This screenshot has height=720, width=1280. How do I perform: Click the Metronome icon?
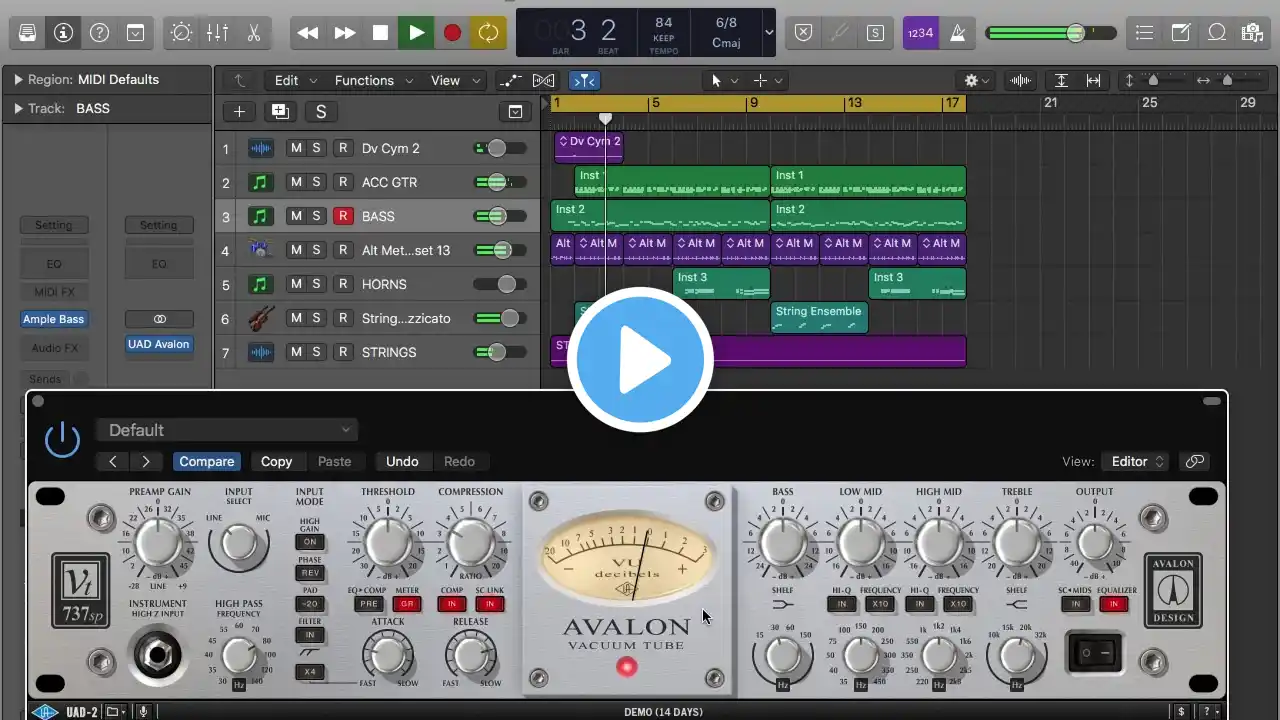pyautogui.click(x=957, y=33)
